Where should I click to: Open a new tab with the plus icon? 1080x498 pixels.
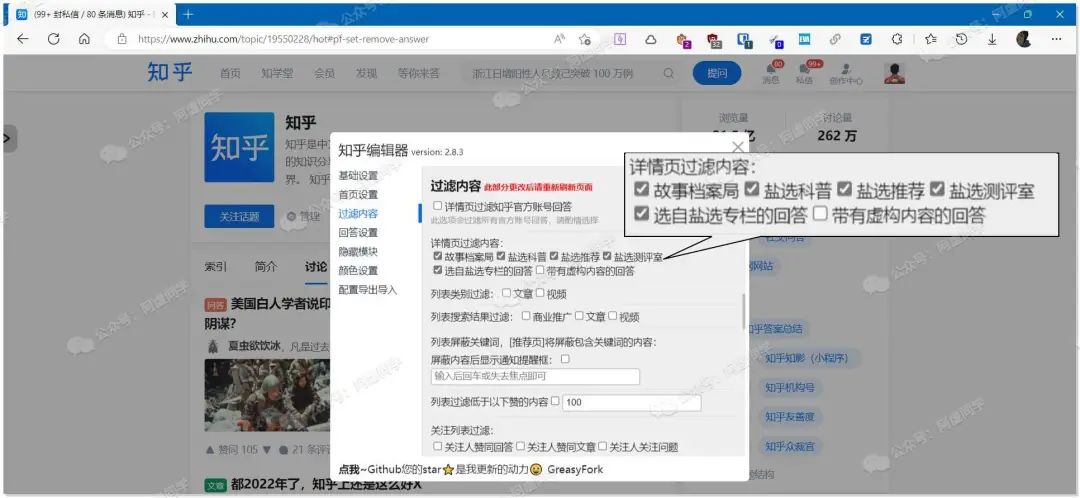coord(188,14)
